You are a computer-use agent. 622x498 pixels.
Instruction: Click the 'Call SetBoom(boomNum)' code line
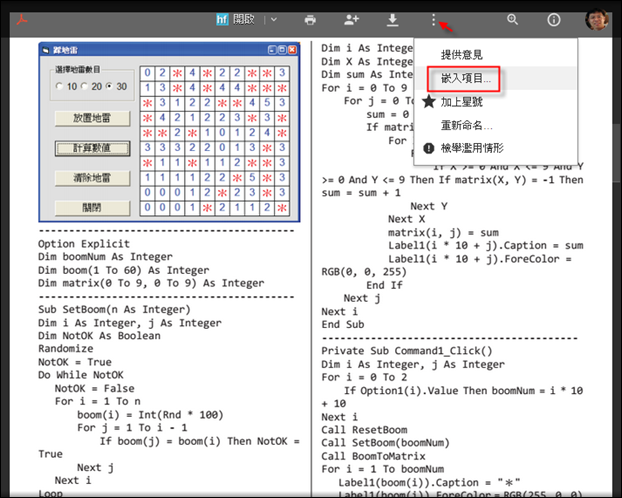(x=385, y=442)
